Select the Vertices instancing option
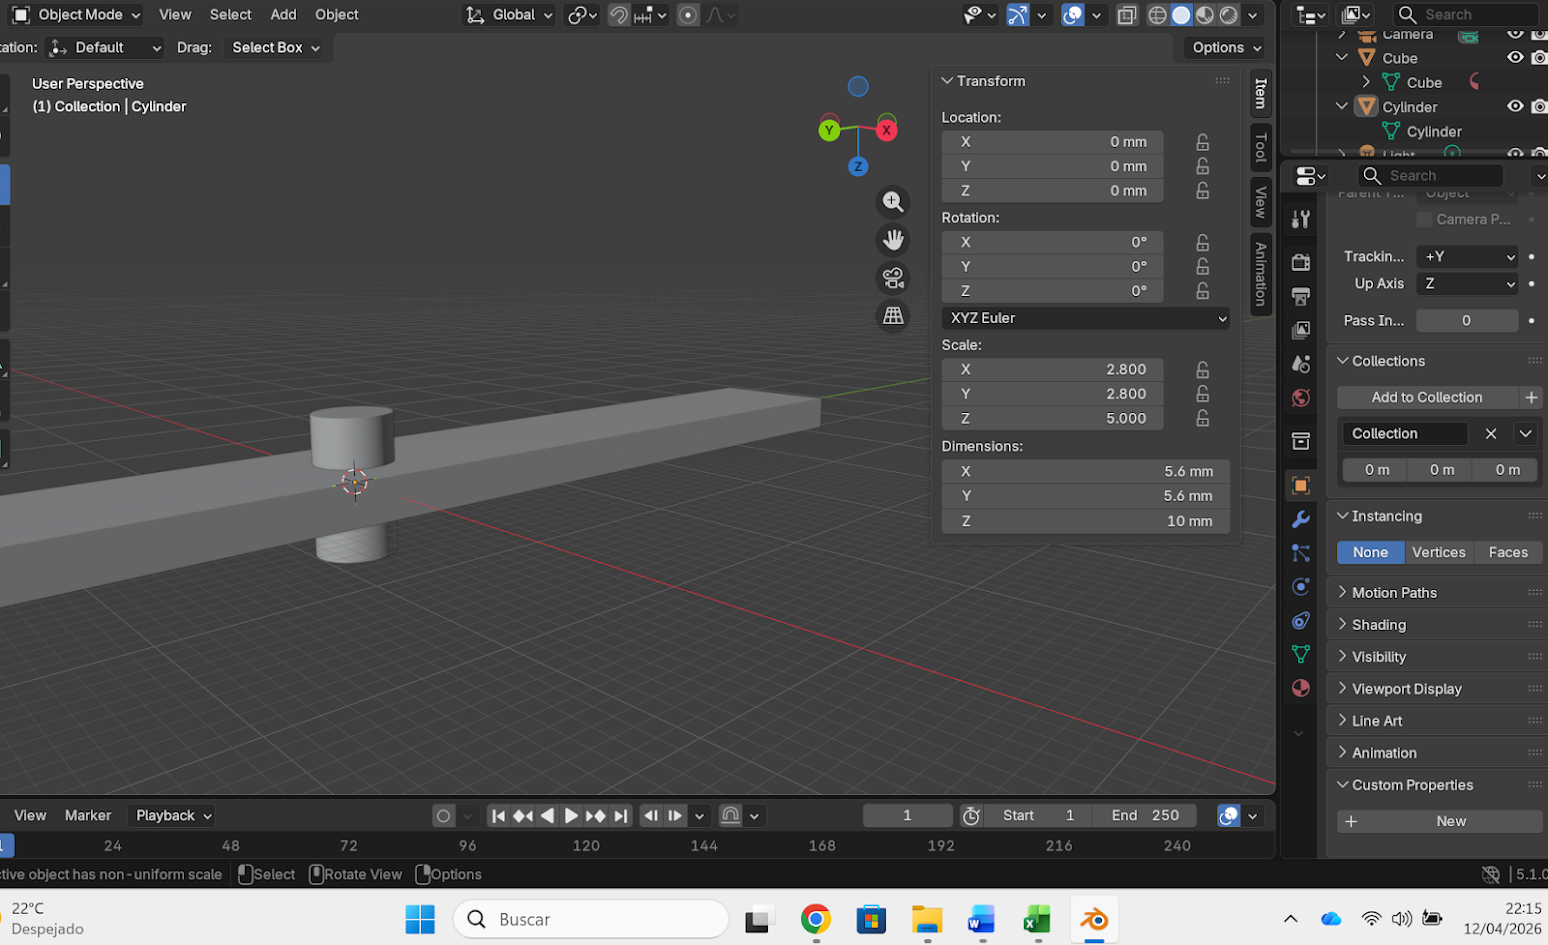1548x945 pixels. pos(1438,552)
